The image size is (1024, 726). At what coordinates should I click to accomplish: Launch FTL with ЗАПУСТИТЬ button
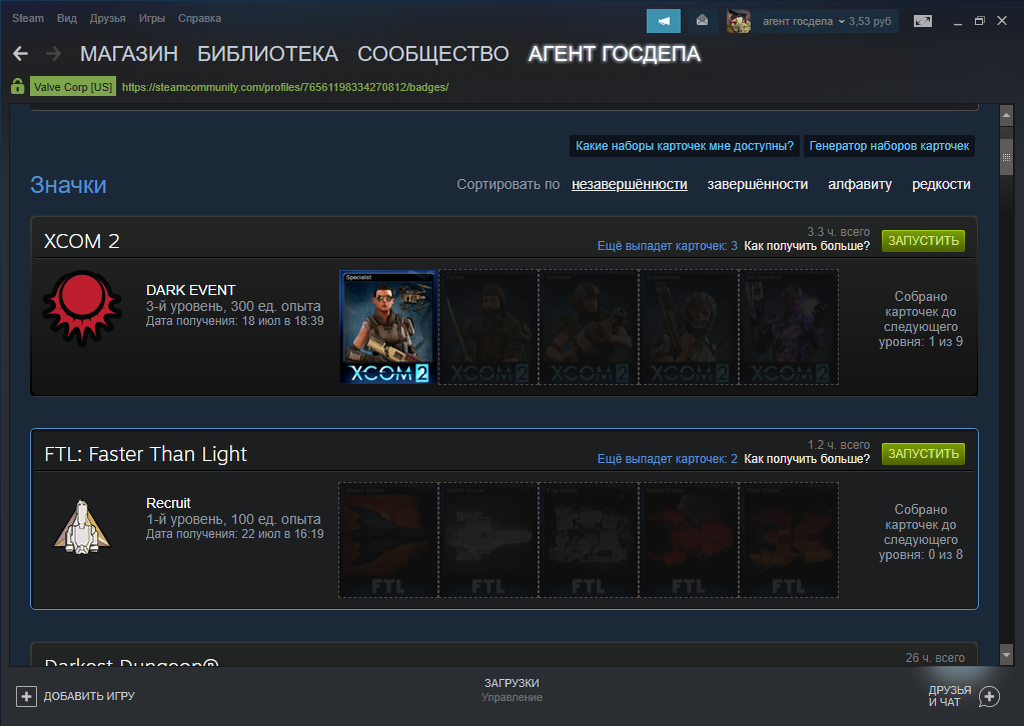tap(923, 453)
